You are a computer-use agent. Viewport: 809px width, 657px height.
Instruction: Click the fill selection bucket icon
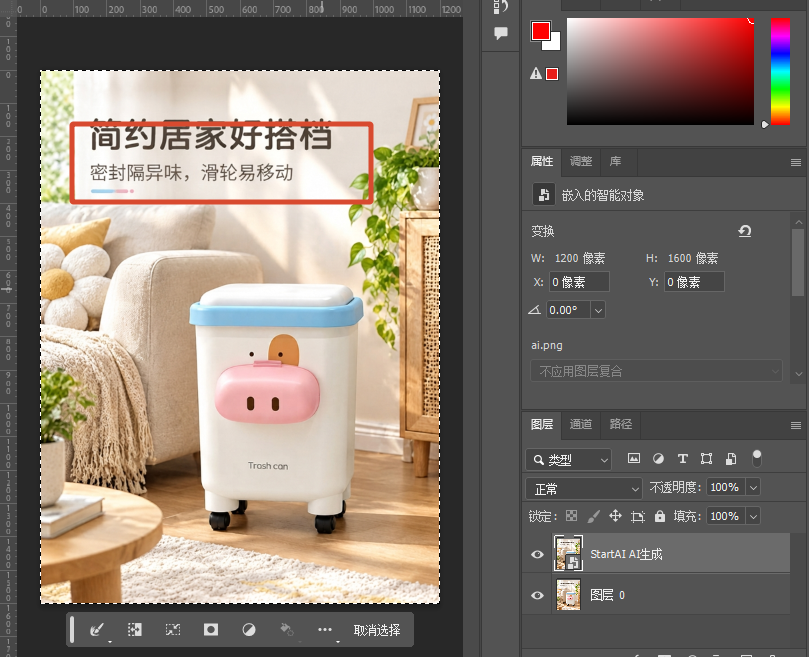[x=286, y=630]
